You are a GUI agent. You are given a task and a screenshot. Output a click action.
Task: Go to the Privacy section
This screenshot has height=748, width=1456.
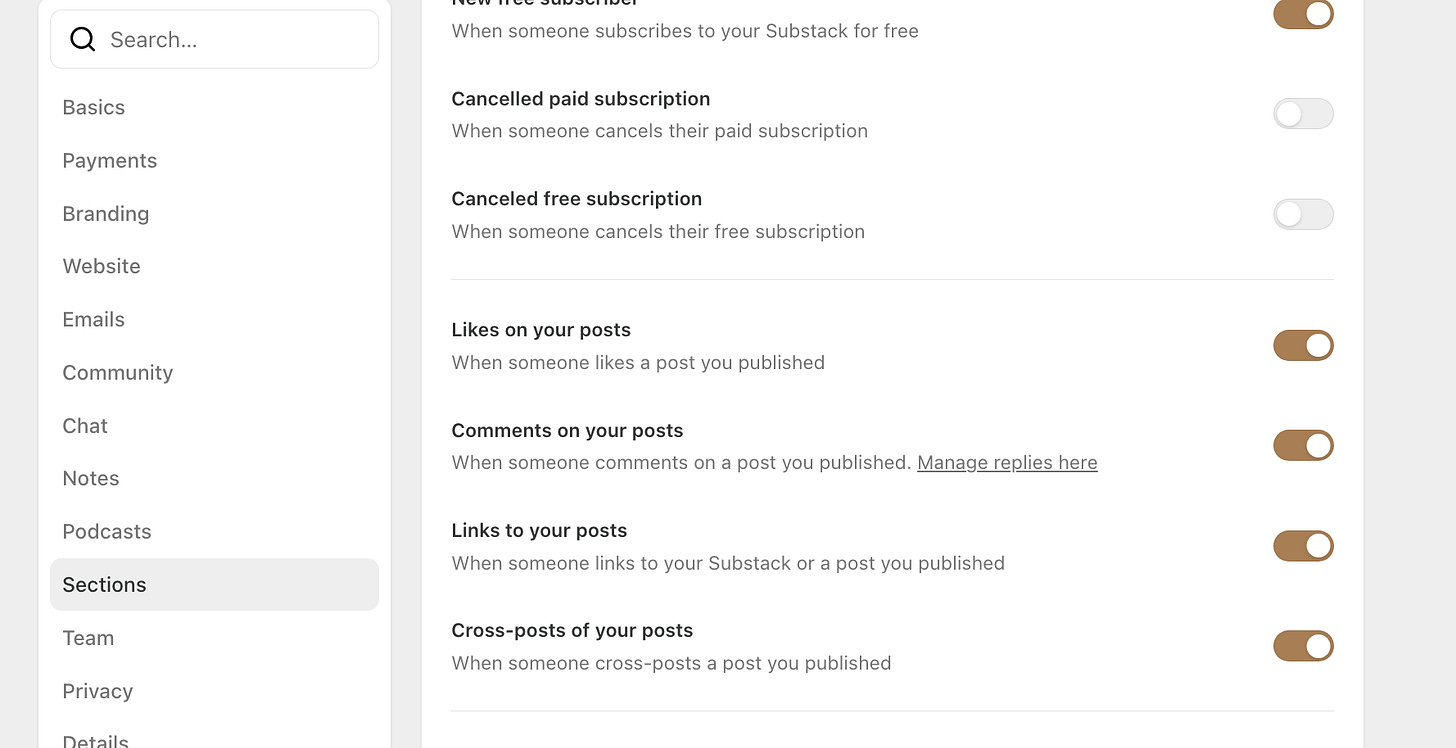click(97, 690)
